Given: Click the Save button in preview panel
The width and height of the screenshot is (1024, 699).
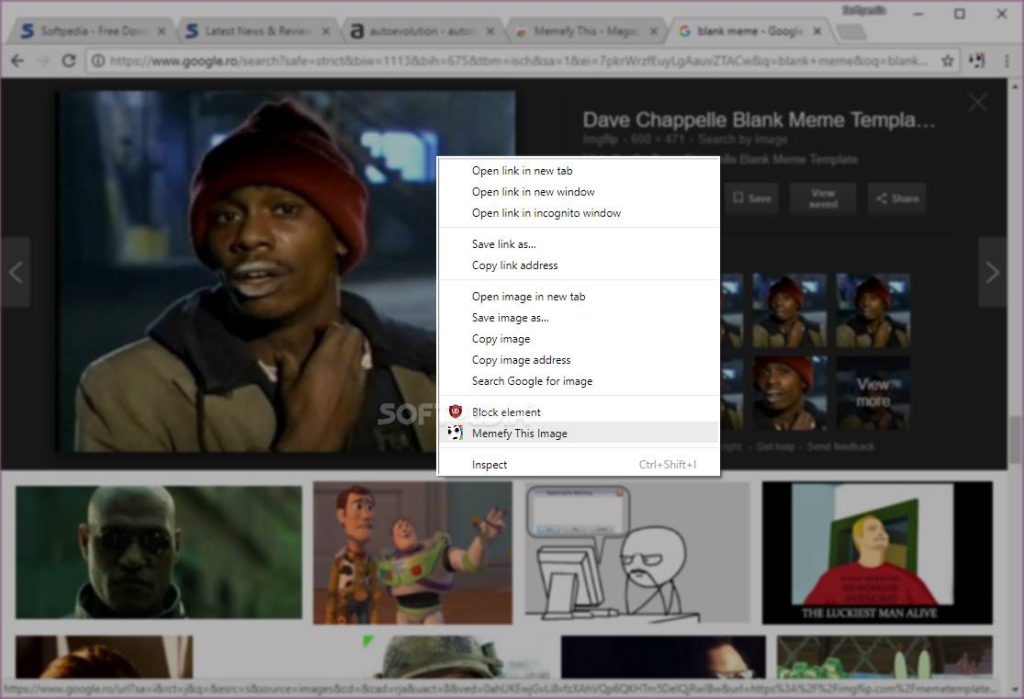Looking at the screenshot, I should (x=751, y=198).
